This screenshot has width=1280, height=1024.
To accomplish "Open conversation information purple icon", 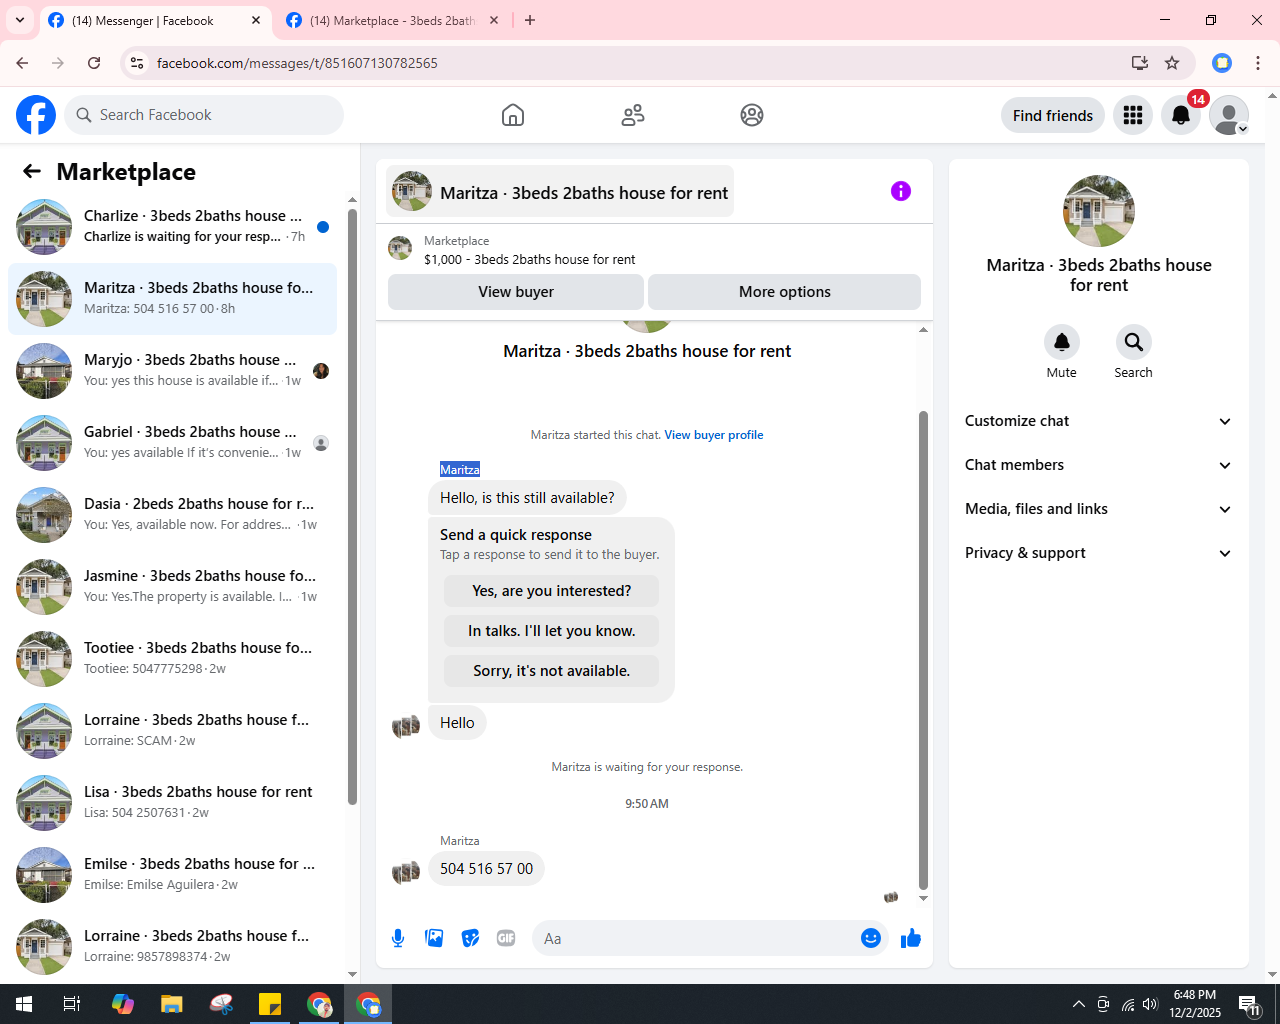I will coord(901,191).
